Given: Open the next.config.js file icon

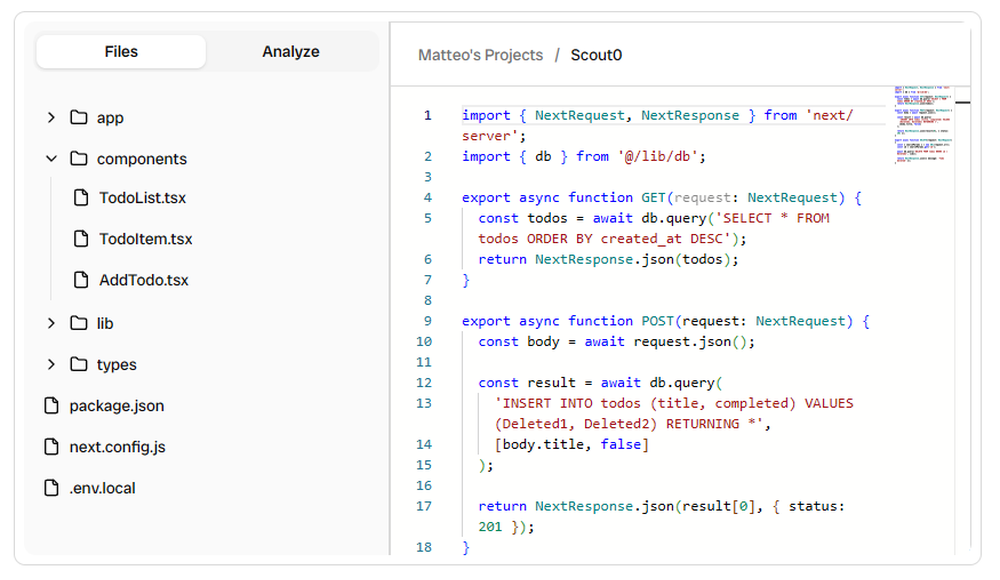Looking at the screenshot, I should click(51, 447).
